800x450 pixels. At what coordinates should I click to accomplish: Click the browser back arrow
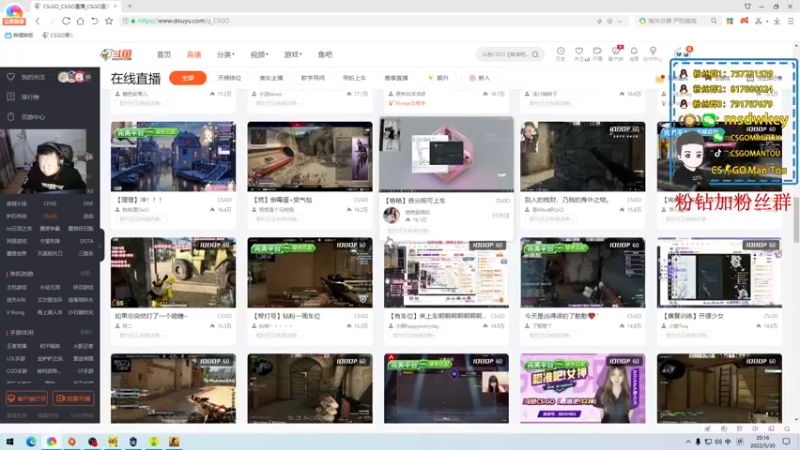pos(38,21)
